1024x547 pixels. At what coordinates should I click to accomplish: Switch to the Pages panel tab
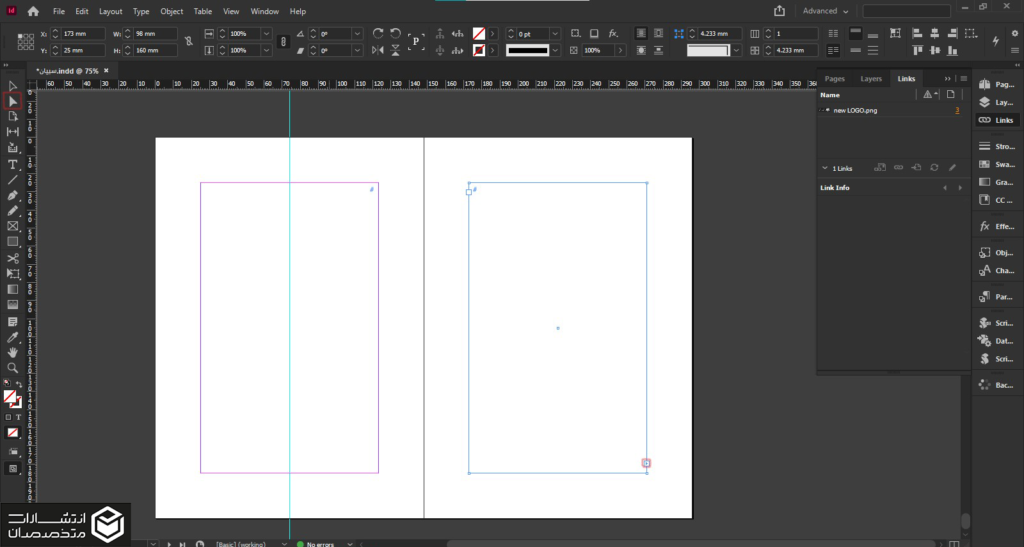point(835,78)
